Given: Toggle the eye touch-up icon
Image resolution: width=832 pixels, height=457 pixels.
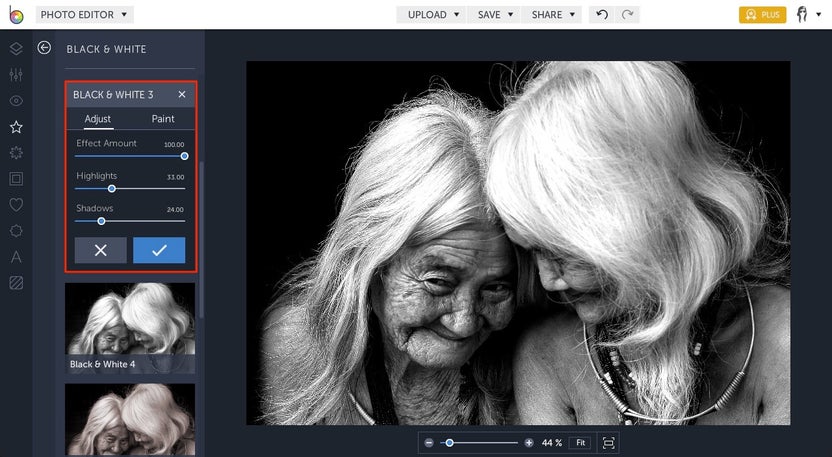Looking at the screenshot, I should point(16,101).
